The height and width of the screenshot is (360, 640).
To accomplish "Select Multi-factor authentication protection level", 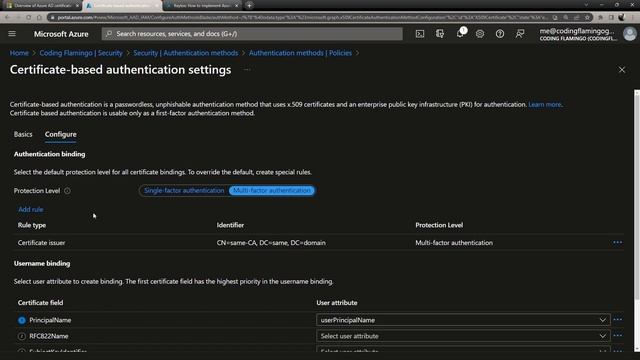I will click(271, 191).
